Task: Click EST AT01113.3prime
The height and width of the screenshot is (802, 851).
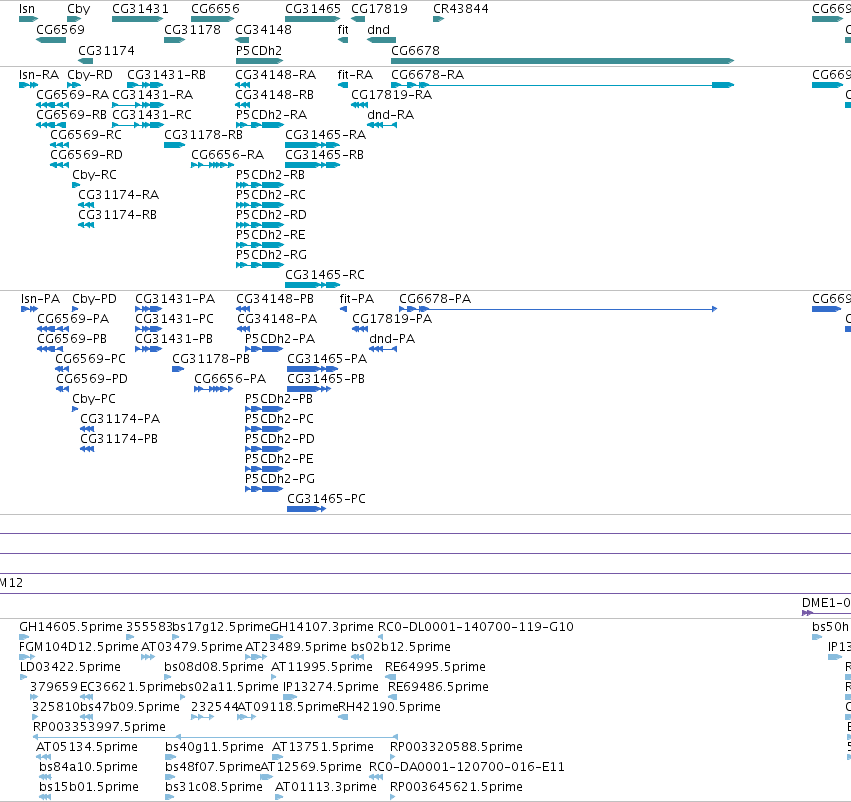Action: (x=326, y=787)
